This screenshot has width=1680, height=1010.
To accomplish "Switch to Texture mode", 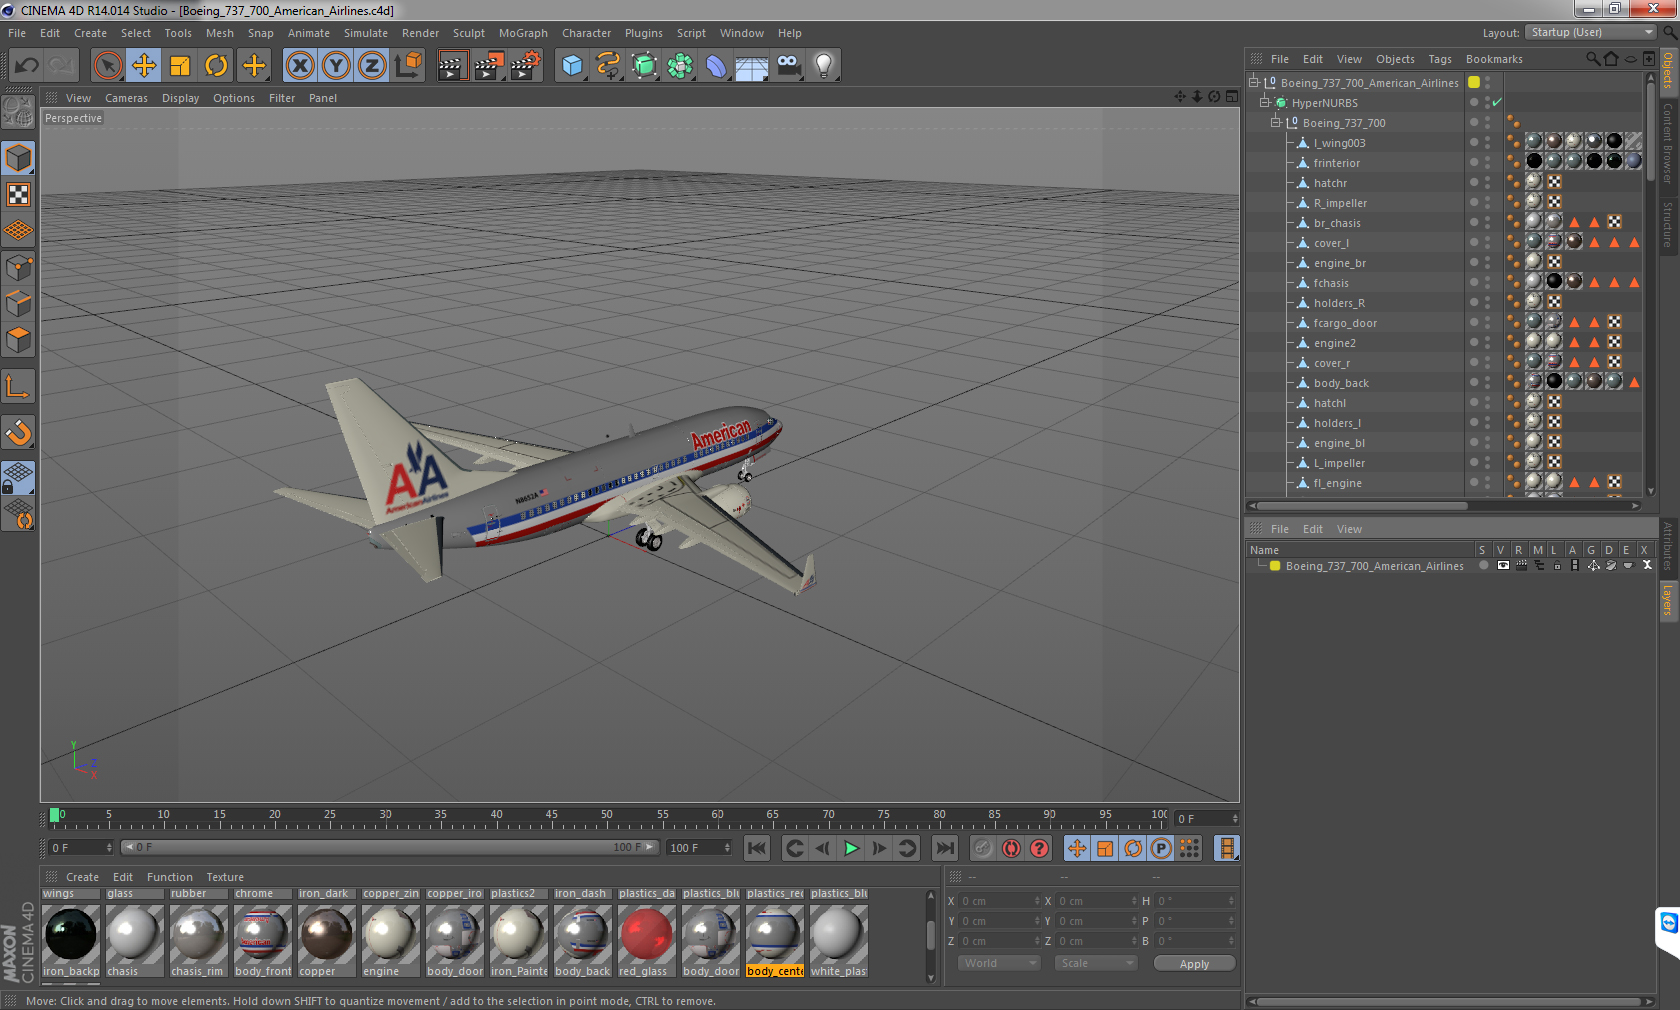I will 18,194.
